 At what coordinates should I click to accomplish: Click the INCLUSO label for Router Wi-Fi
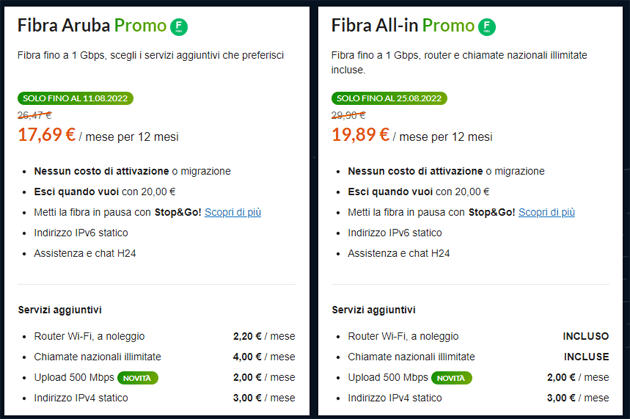(x=586, y=336)
